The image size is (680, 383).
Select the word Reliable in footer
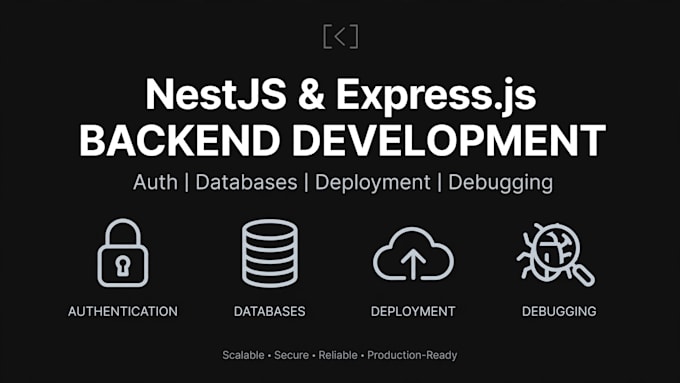(x=338, y=355)
